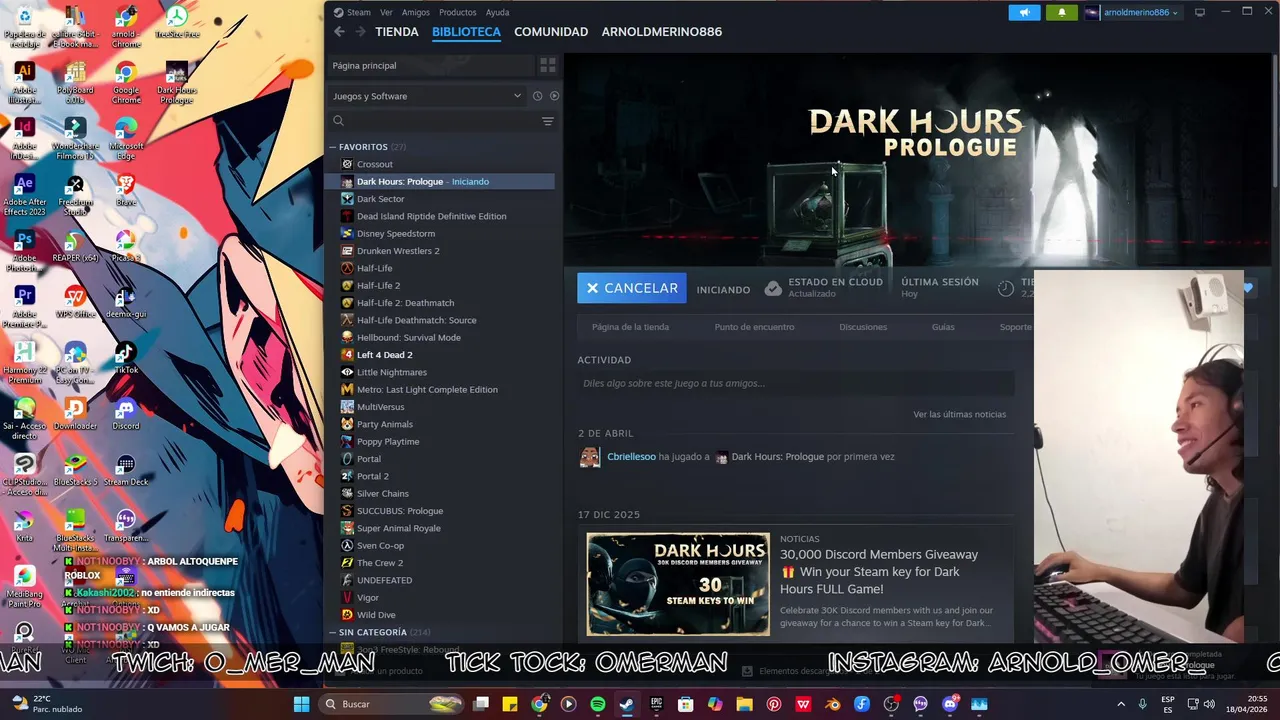Open Dark Hours Prologue desktop shortcut
Viewport: 1280px width, 720px height.
pos(177,83)
